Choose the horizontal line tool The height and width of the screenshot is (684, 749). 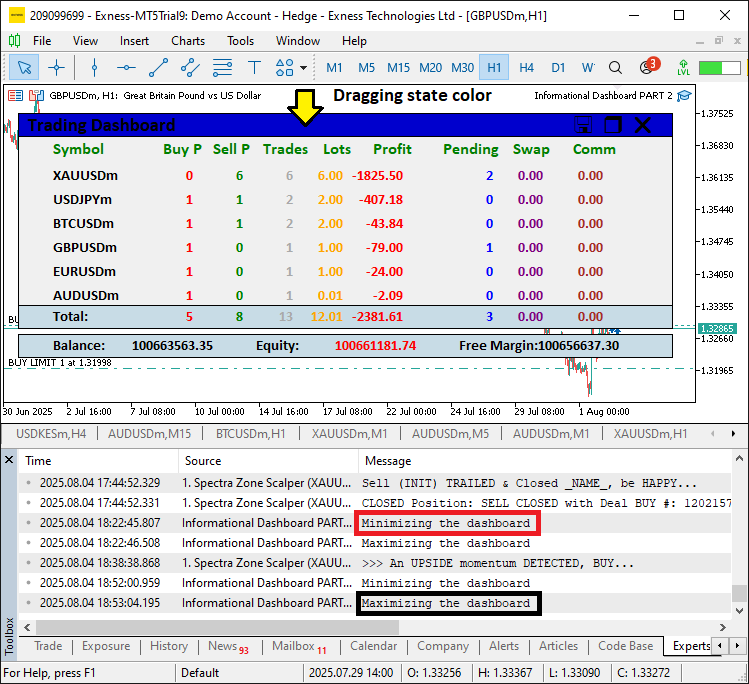tap(126, 67)
